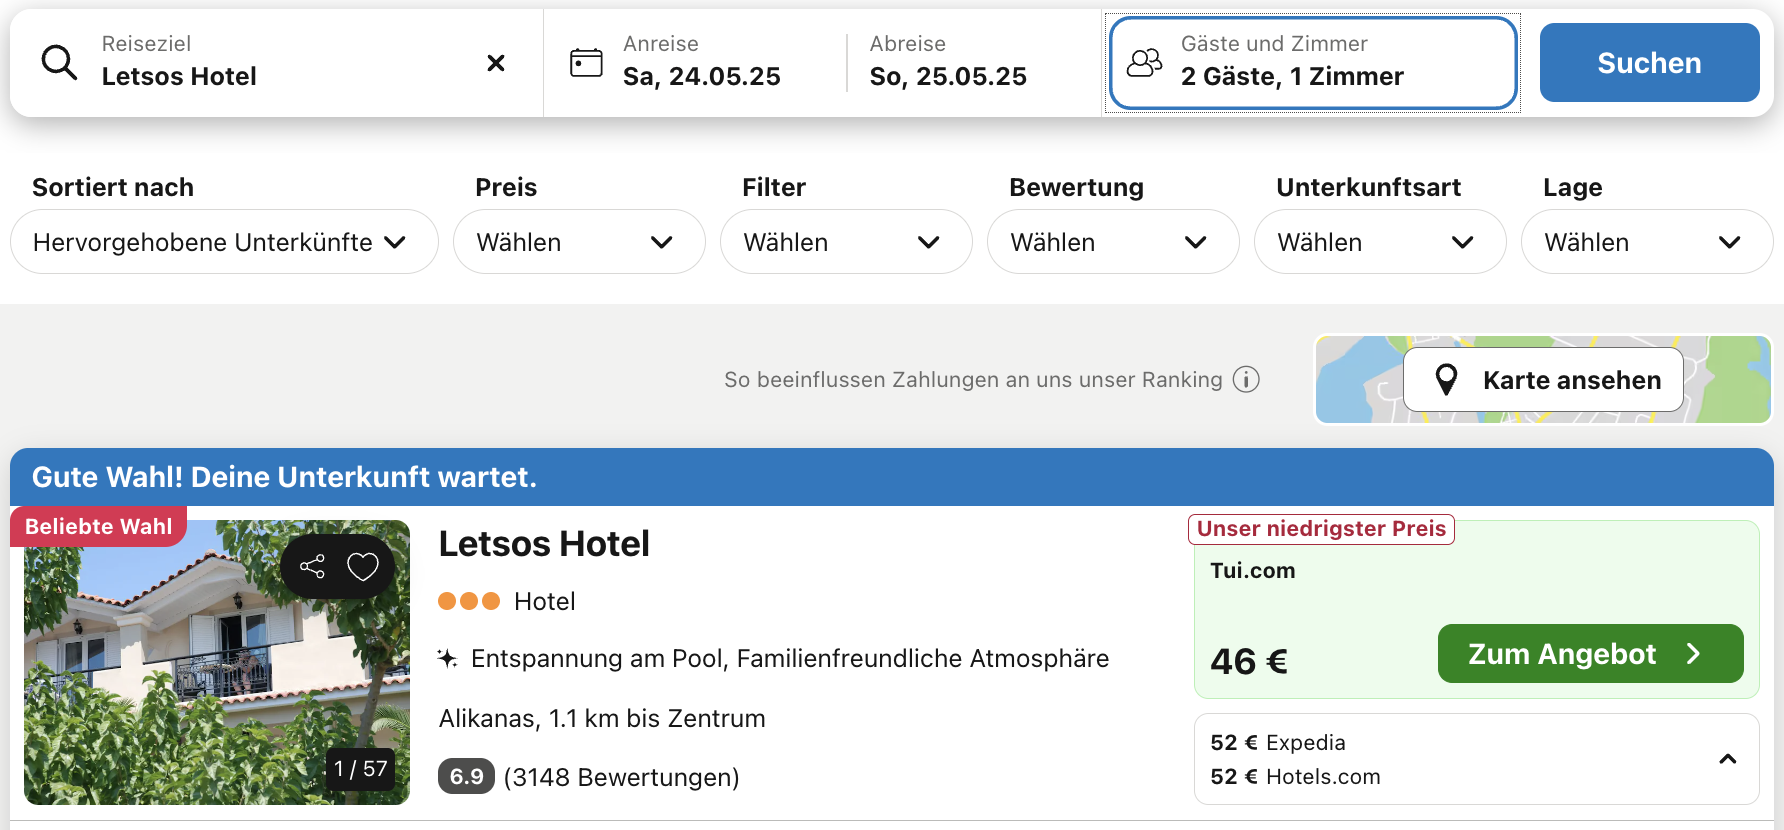Open the 52 € Hotels.com offer
The height and width of the screenshot is (830, 1784).
point(1295,776)
